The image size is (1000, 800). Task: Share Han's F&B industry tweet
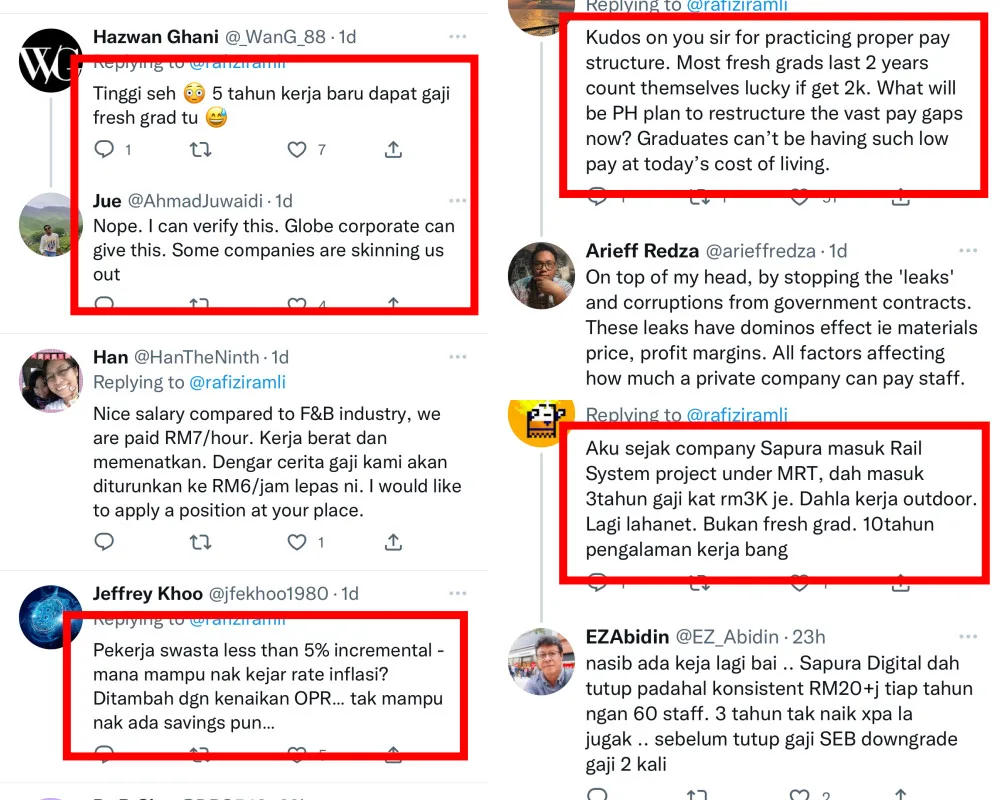(x=394, y=542)
